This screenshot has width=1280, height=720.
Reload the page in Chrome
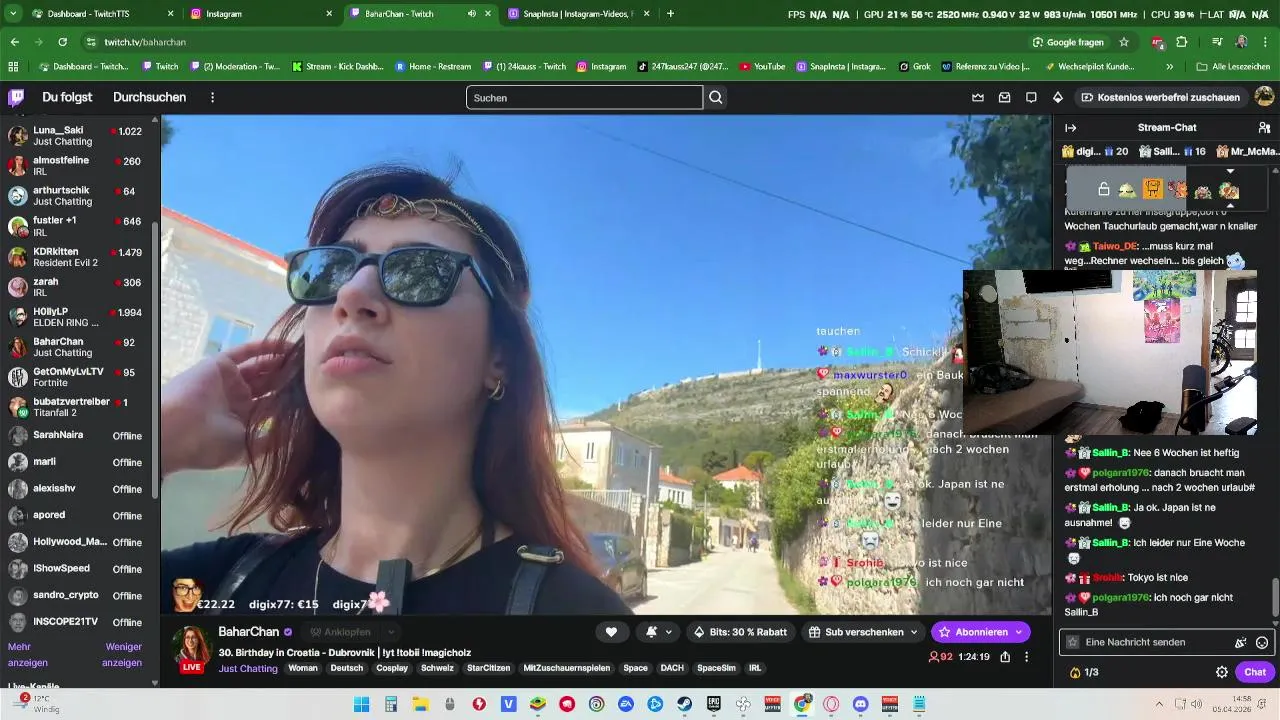coord(62,42)
